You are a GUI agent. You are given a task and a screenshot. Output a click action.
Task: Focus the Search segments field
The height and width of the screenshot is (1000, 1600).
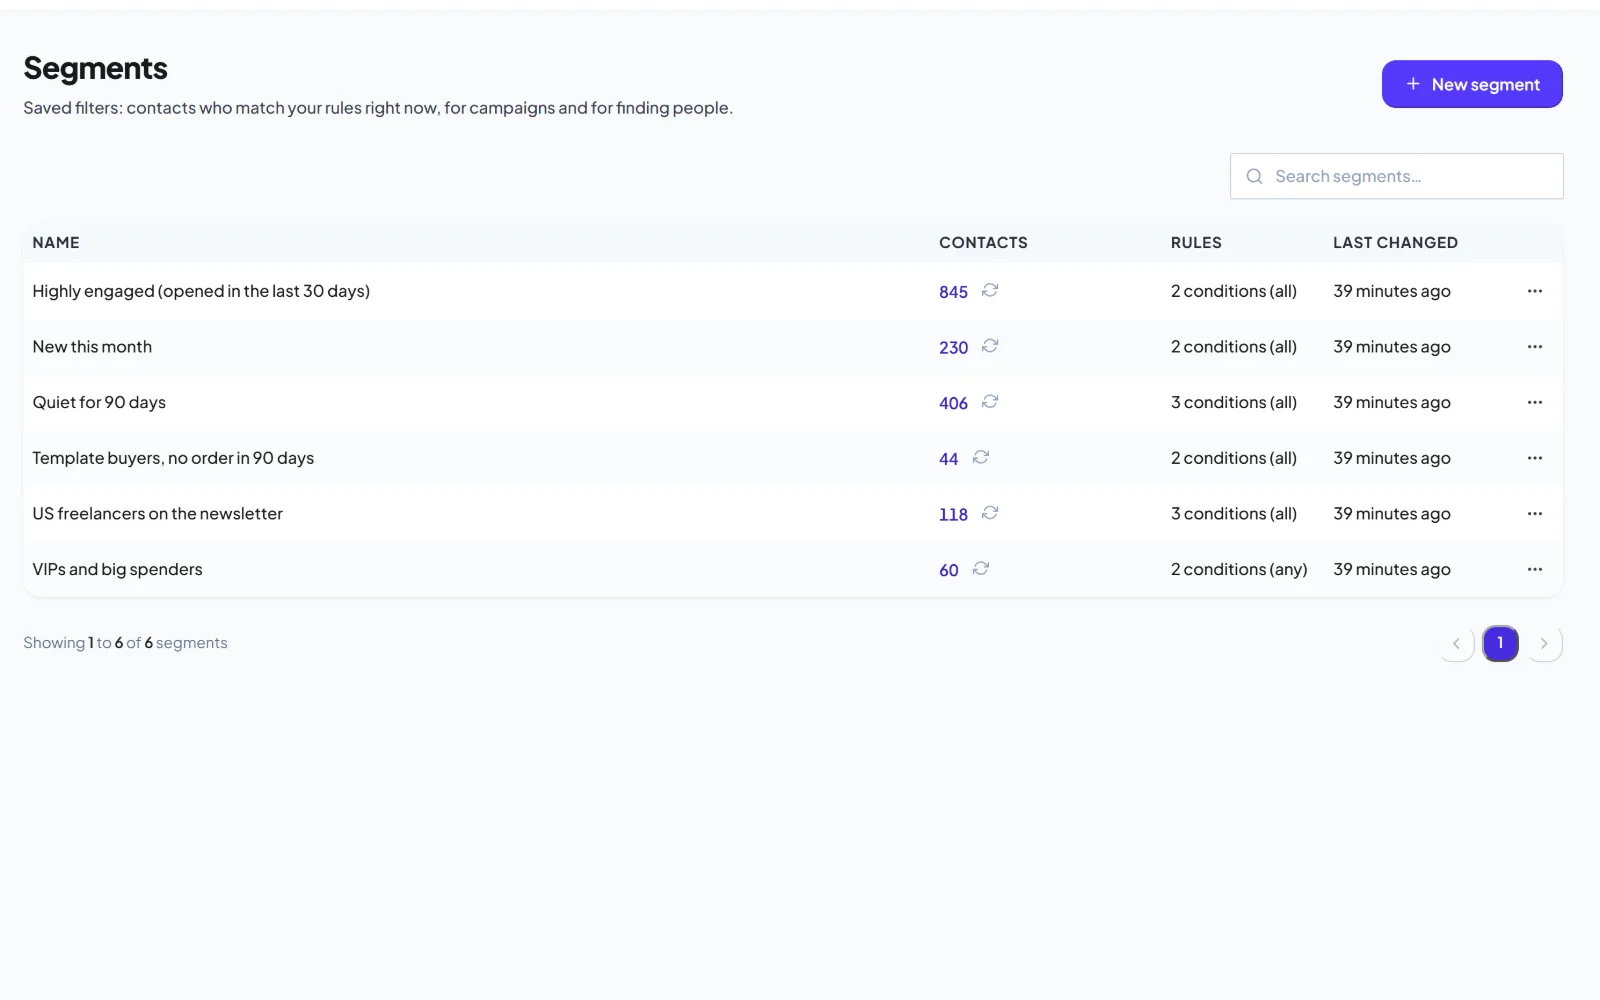coord(1396,176)
